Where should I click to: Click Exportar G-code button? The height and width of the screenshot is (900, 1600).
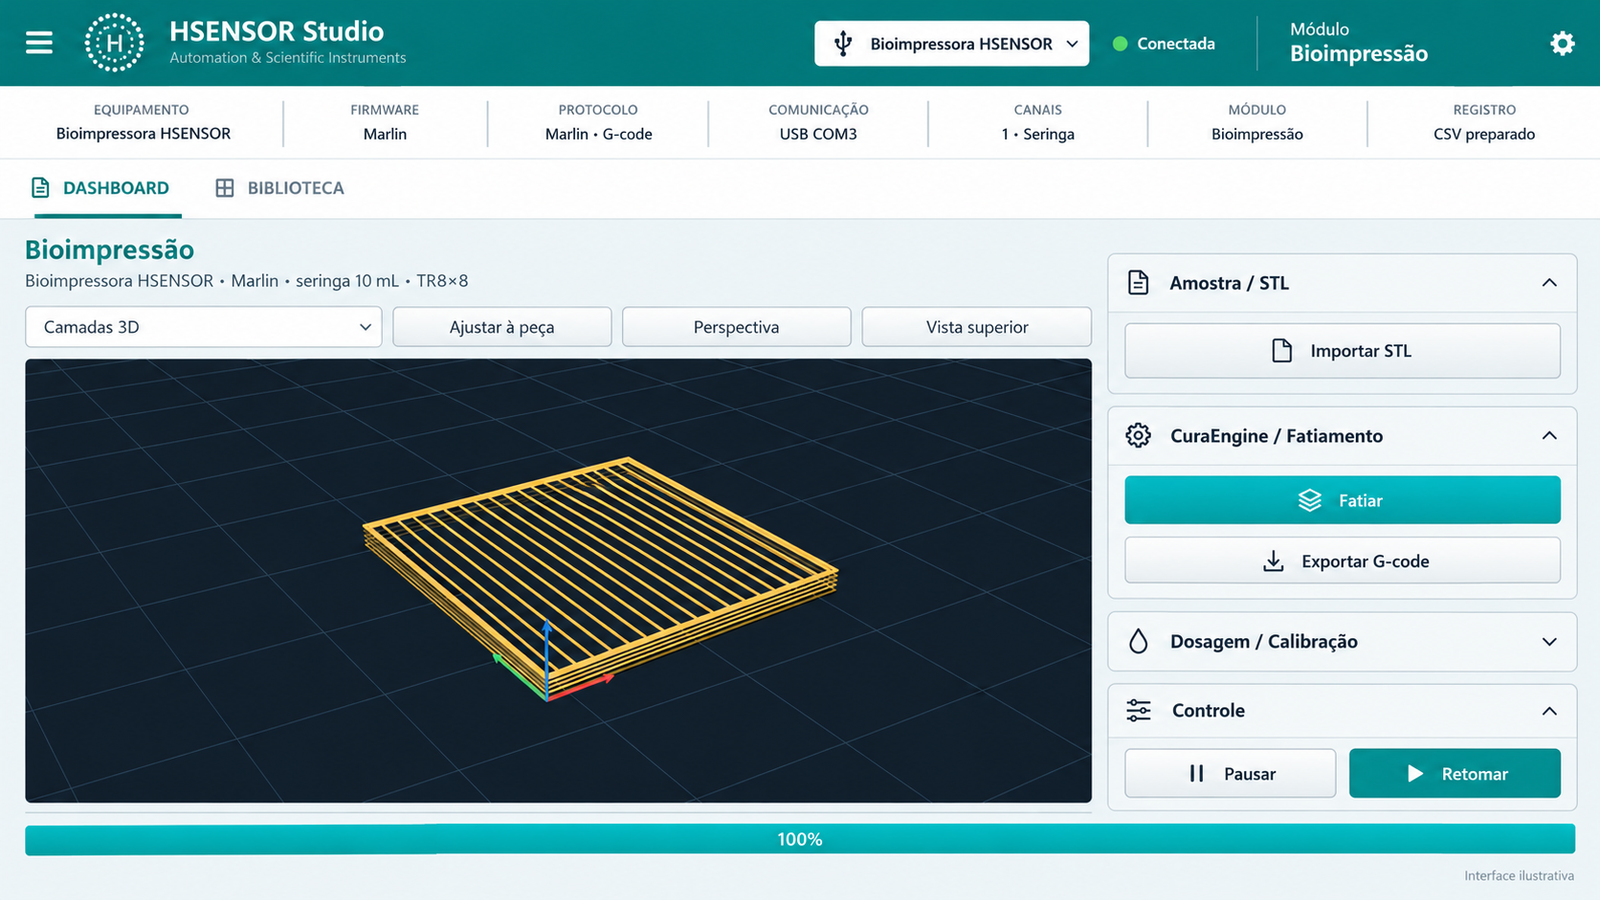point(1342,561)
